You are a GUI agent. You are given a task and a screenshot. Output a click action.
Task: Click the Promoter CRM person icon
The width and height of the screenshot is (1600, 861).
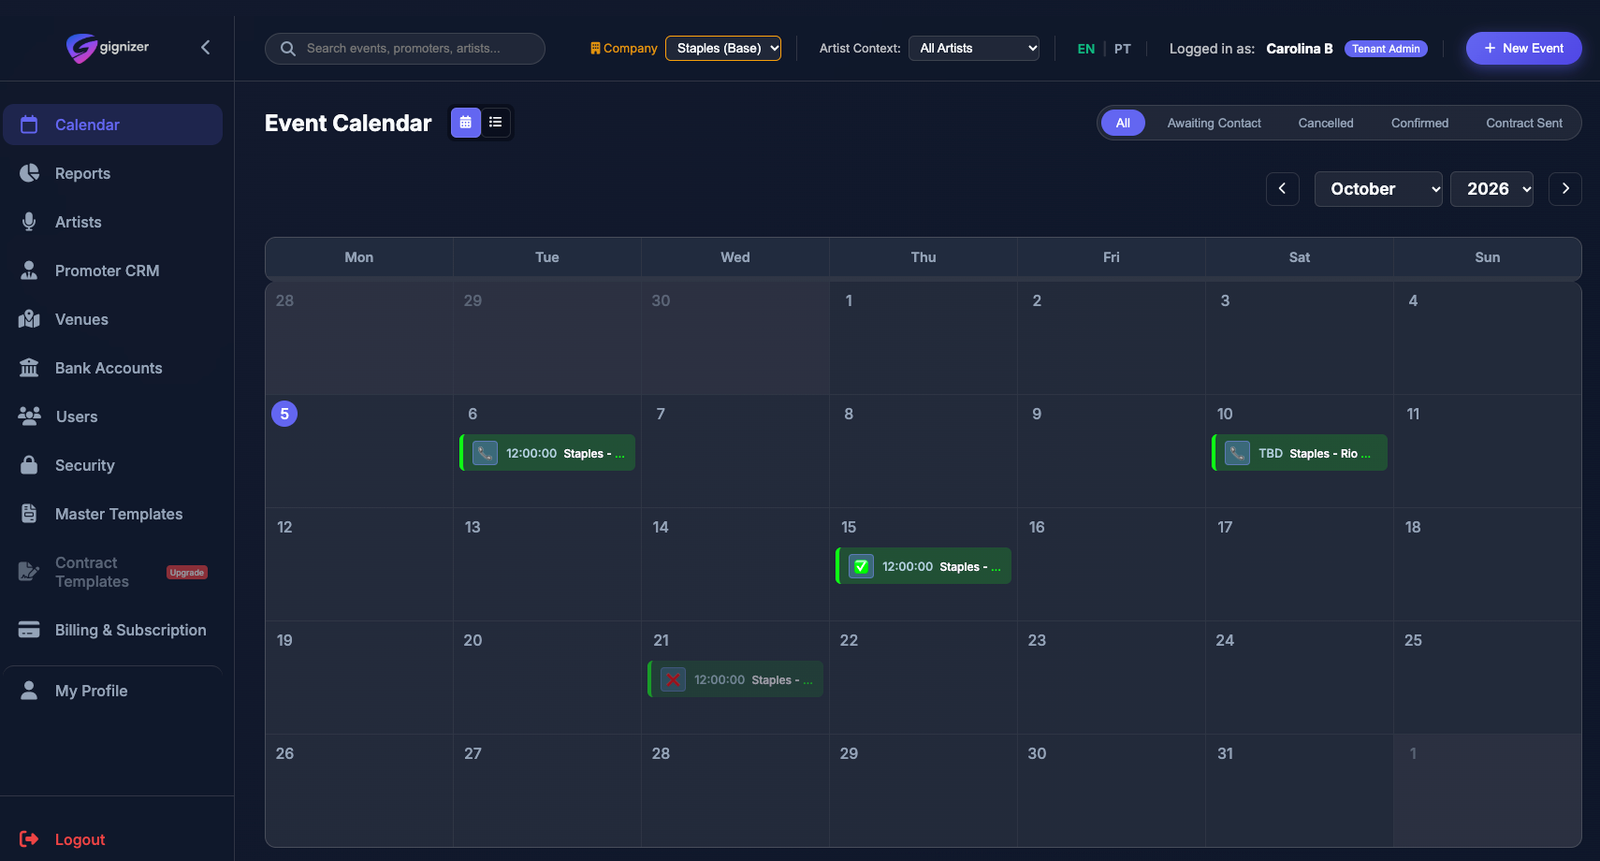point(29,271)
